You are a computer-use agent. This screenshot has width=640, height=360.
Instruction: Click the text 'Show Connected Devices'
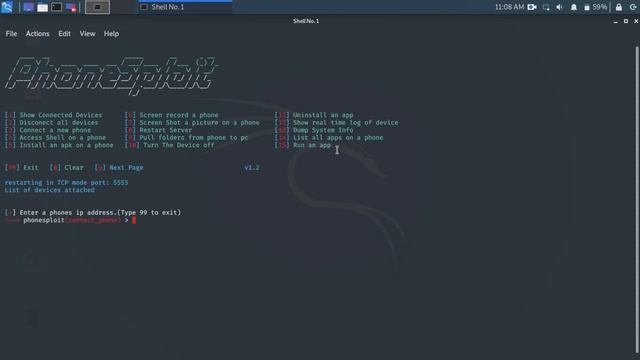[x=61, y=115]
